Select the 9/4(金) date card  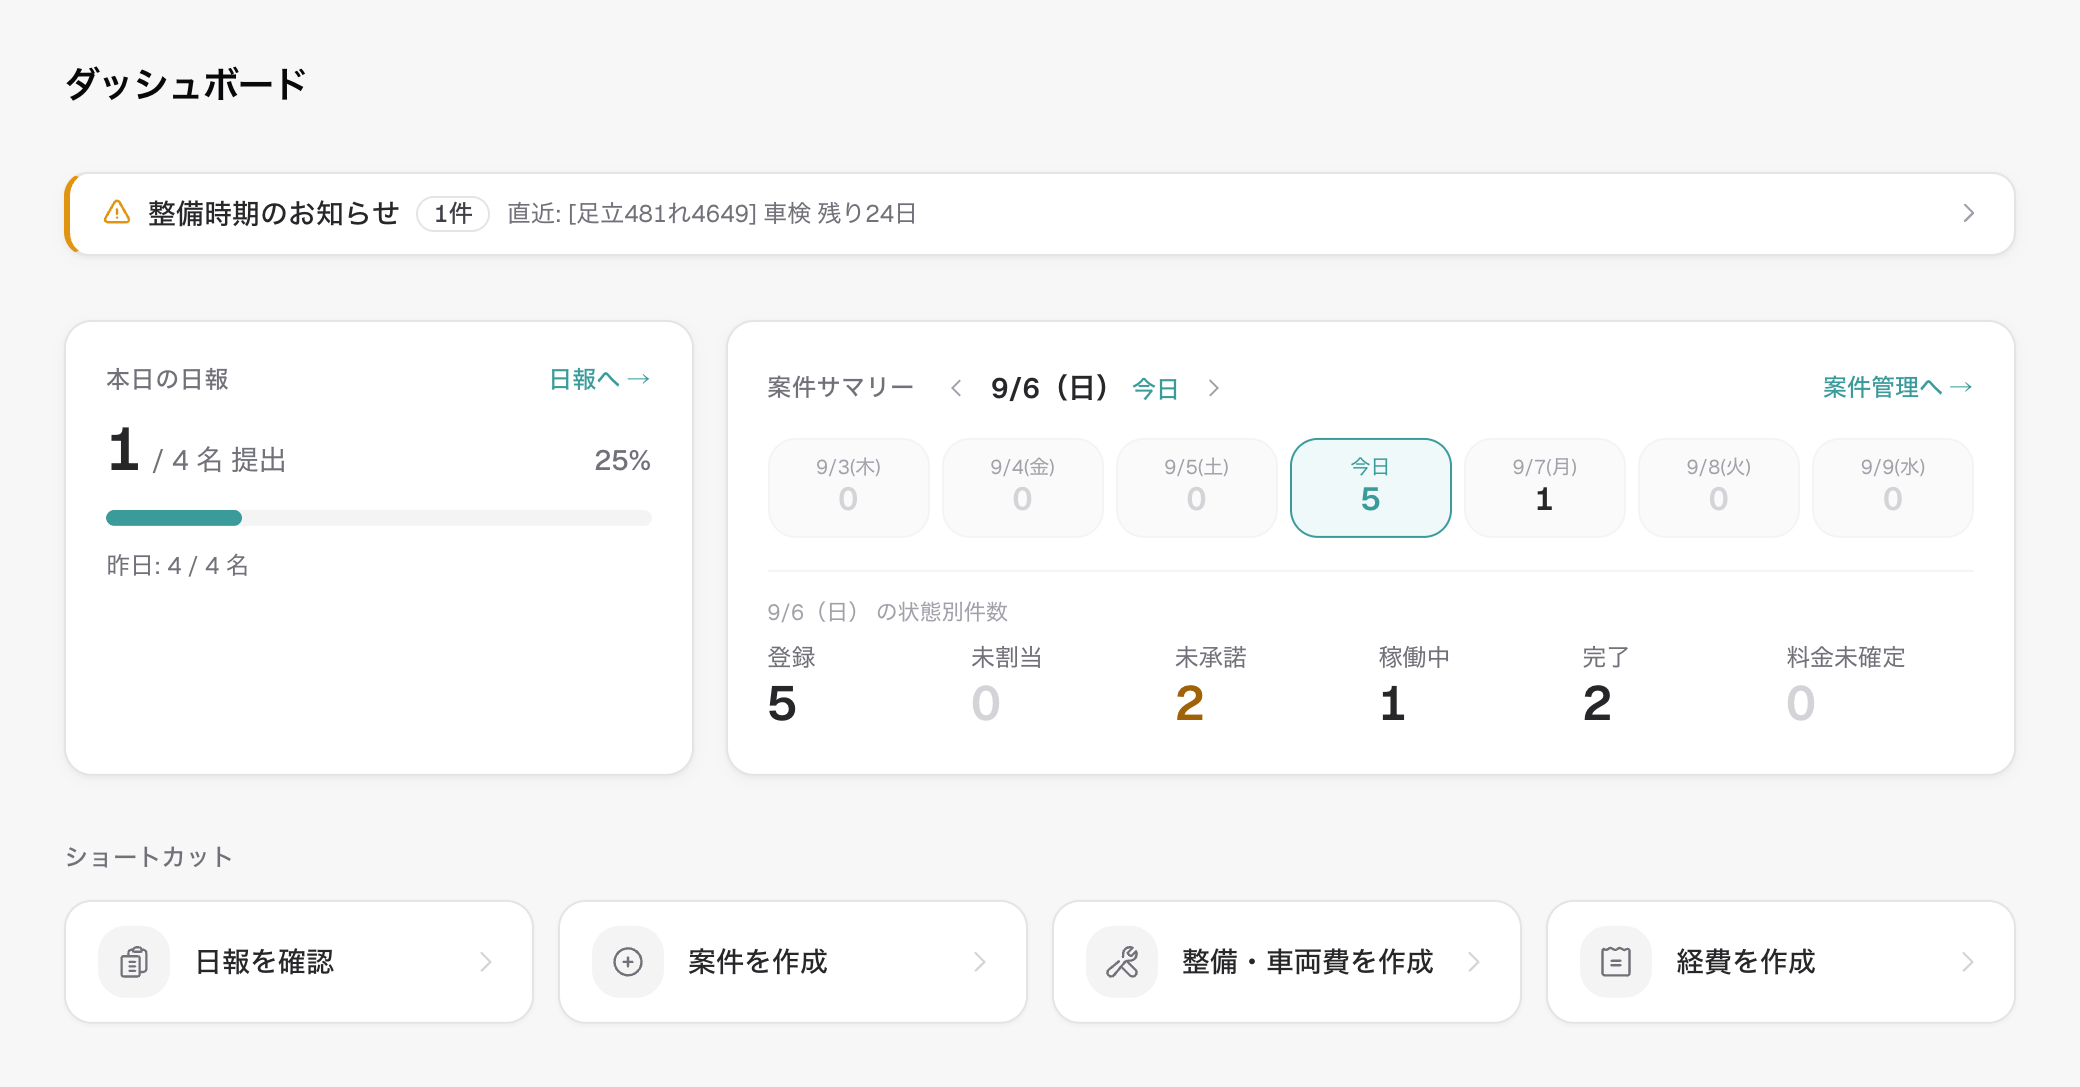[x=1022, y=488]
